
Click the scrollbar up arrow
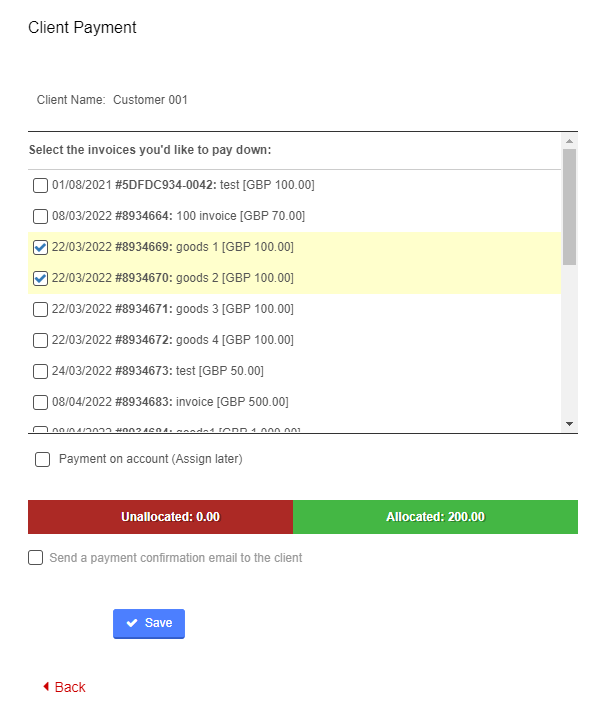coord(569,141)
